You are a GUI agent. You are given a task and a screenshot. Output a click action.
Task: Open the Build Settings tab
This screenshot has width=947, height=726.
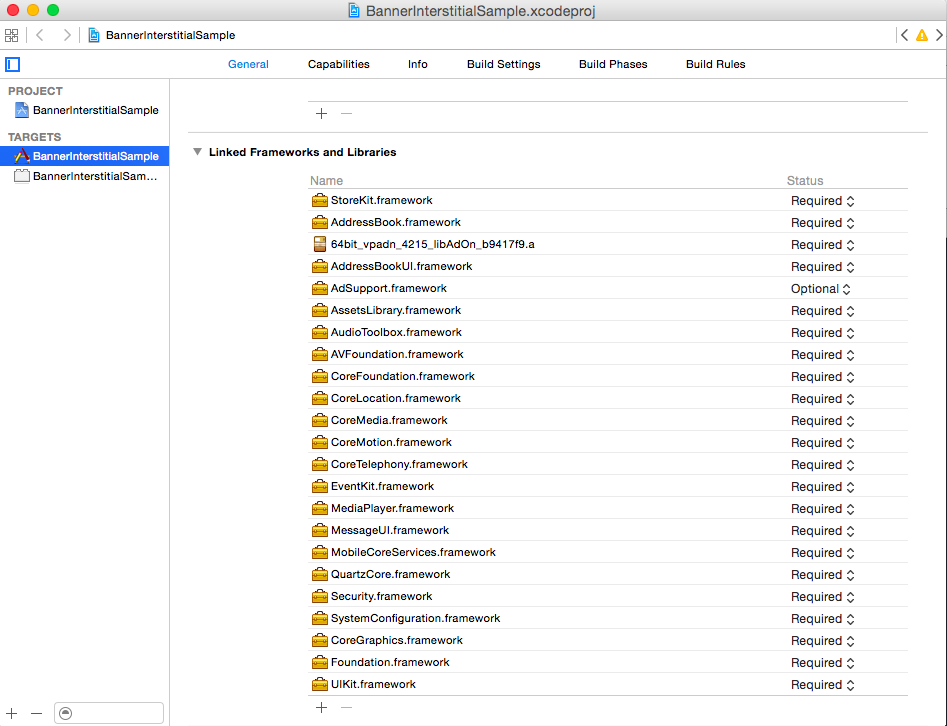pyautogui.click(x=504, y=64)
